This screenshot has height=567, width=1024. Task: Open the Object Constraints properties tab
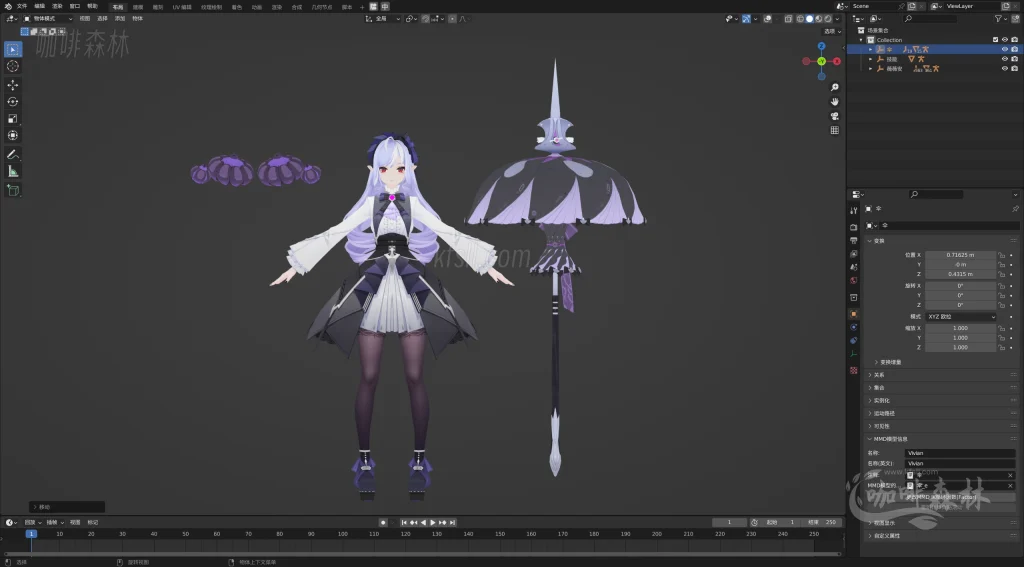(x=854, y=340)
